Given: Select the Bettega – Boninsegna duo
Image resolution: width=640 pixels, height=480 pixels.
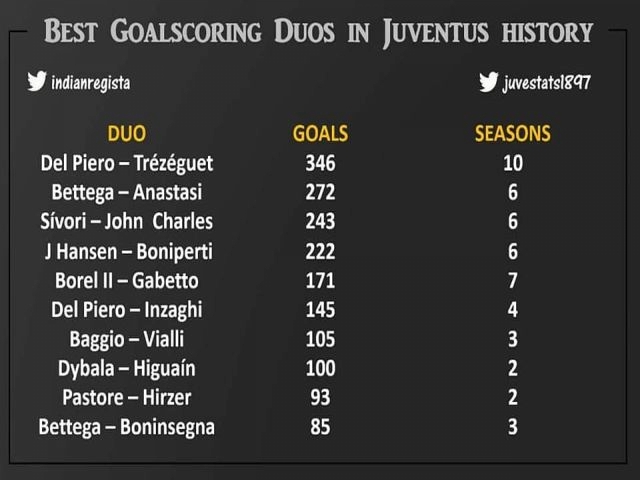Looking at the screenshot, I should [127, 427].
